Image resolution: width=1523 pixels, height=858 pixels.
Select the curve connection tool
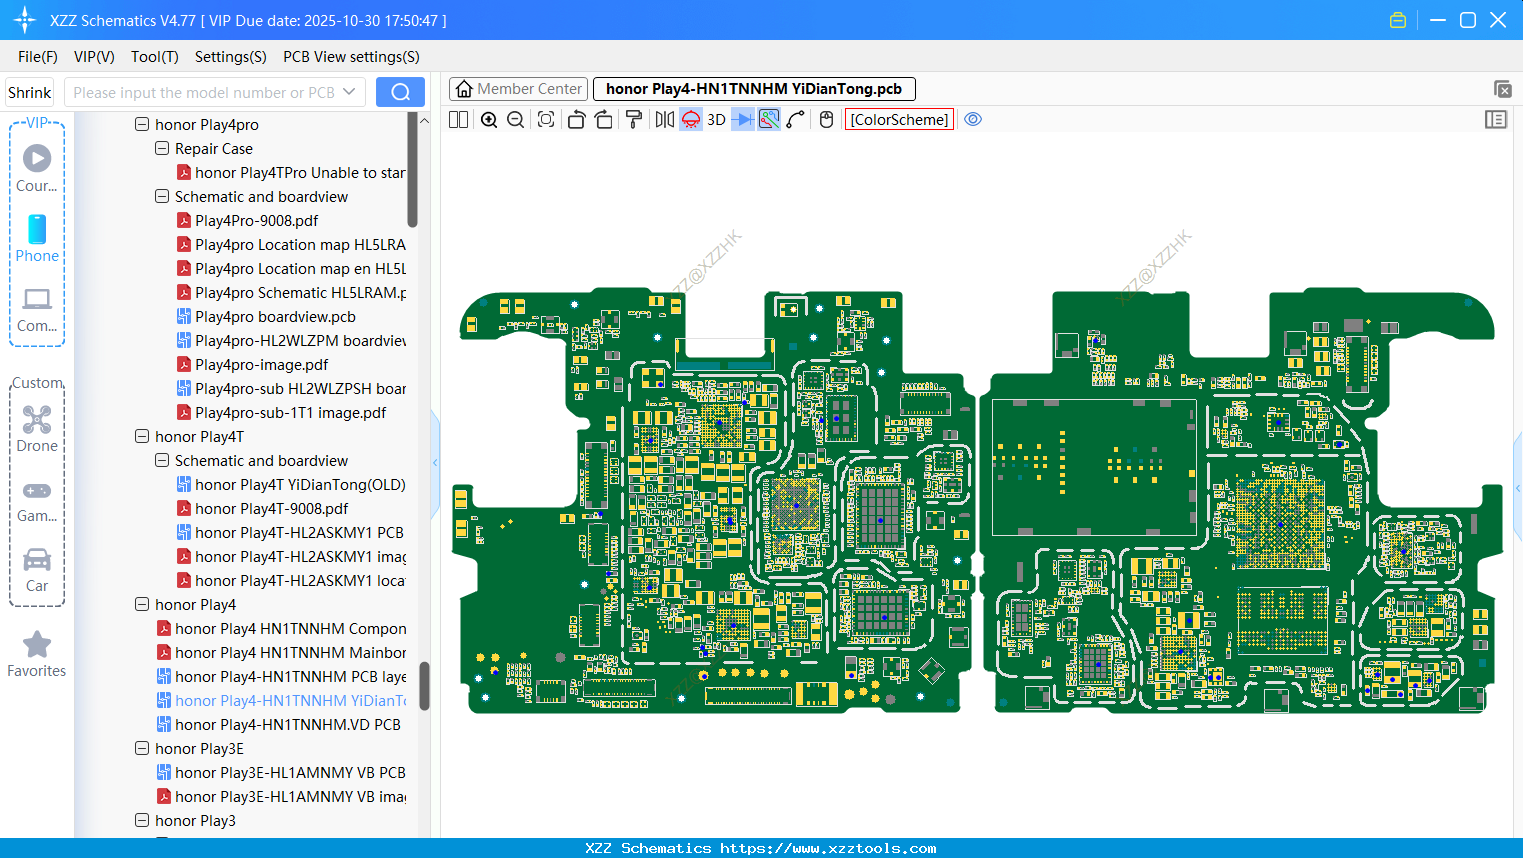tap(796, 119)
